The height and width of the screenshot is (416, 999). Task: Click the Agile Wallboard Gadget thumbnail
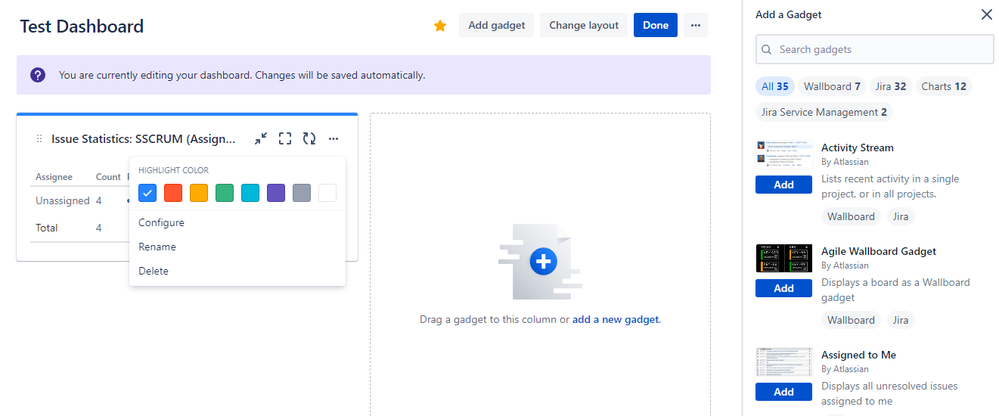[784, 258]
